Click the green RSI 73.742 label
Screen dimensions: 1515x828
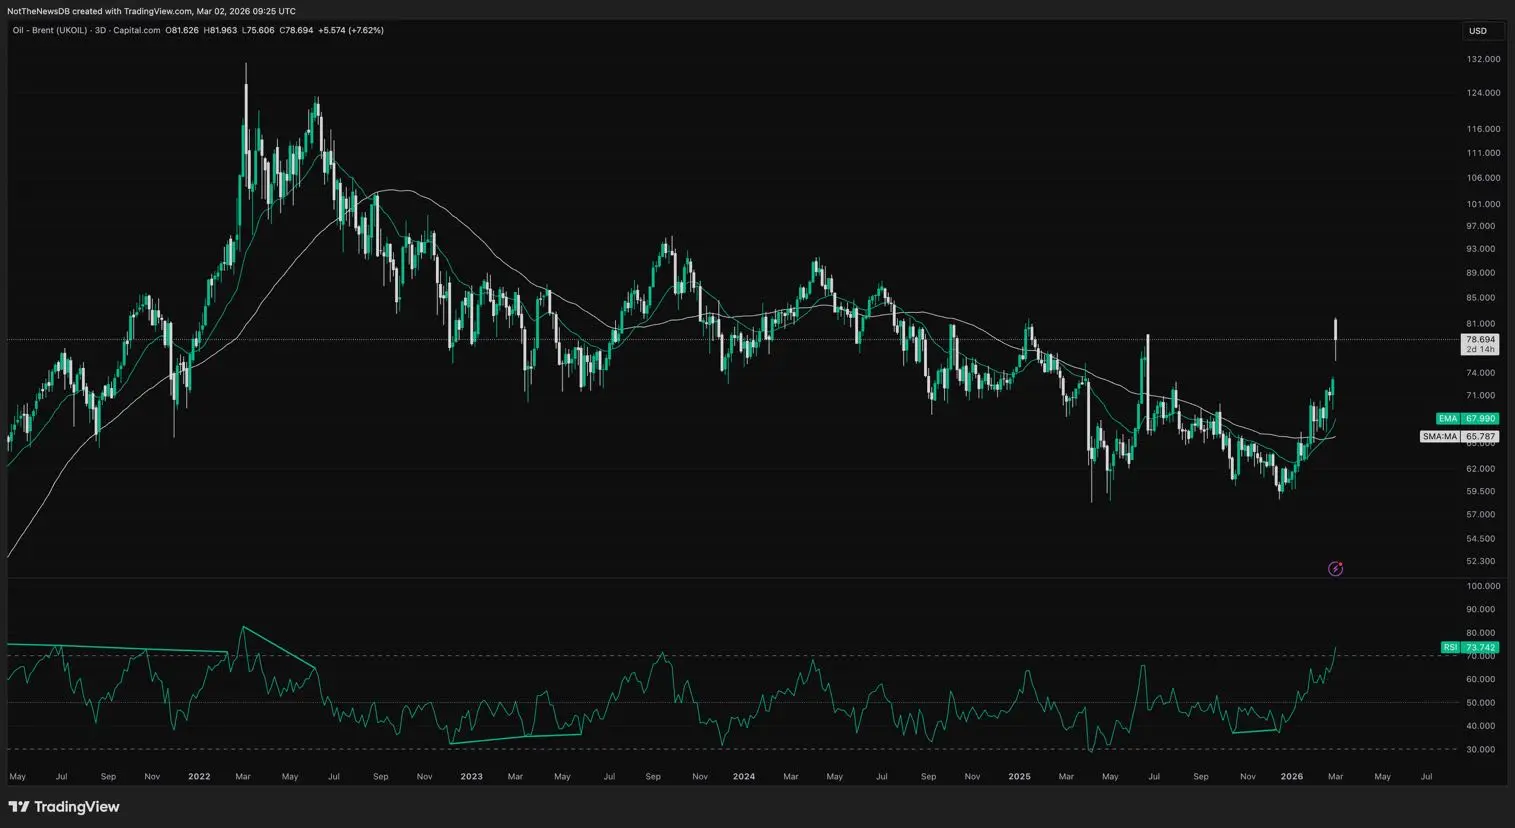tap(1469, 648)
